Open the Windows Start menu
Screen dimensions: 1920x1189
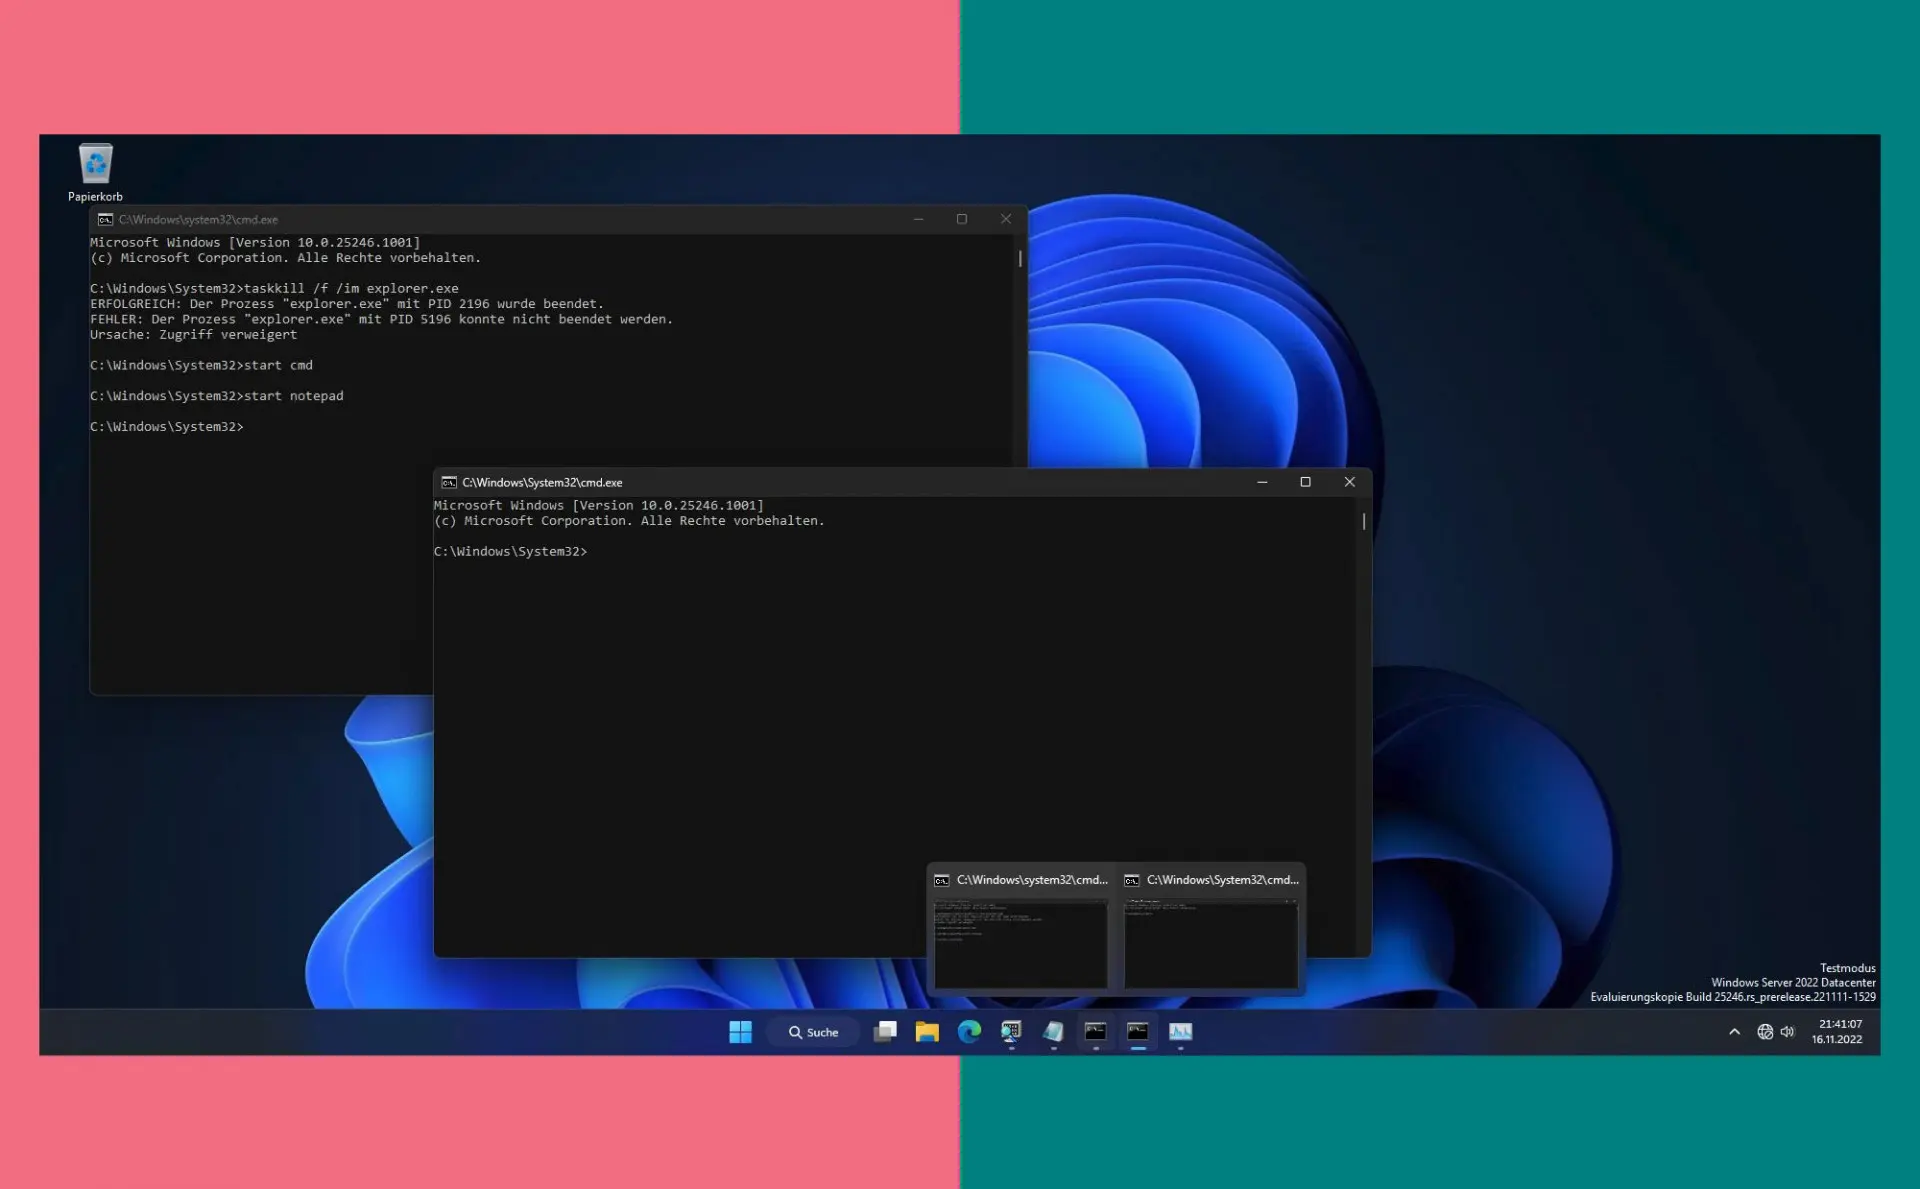(x=740, y=1032)
